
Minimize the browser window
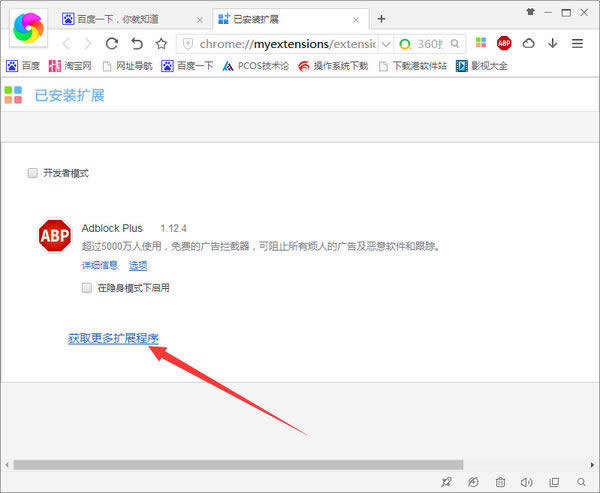coord(548,12)
